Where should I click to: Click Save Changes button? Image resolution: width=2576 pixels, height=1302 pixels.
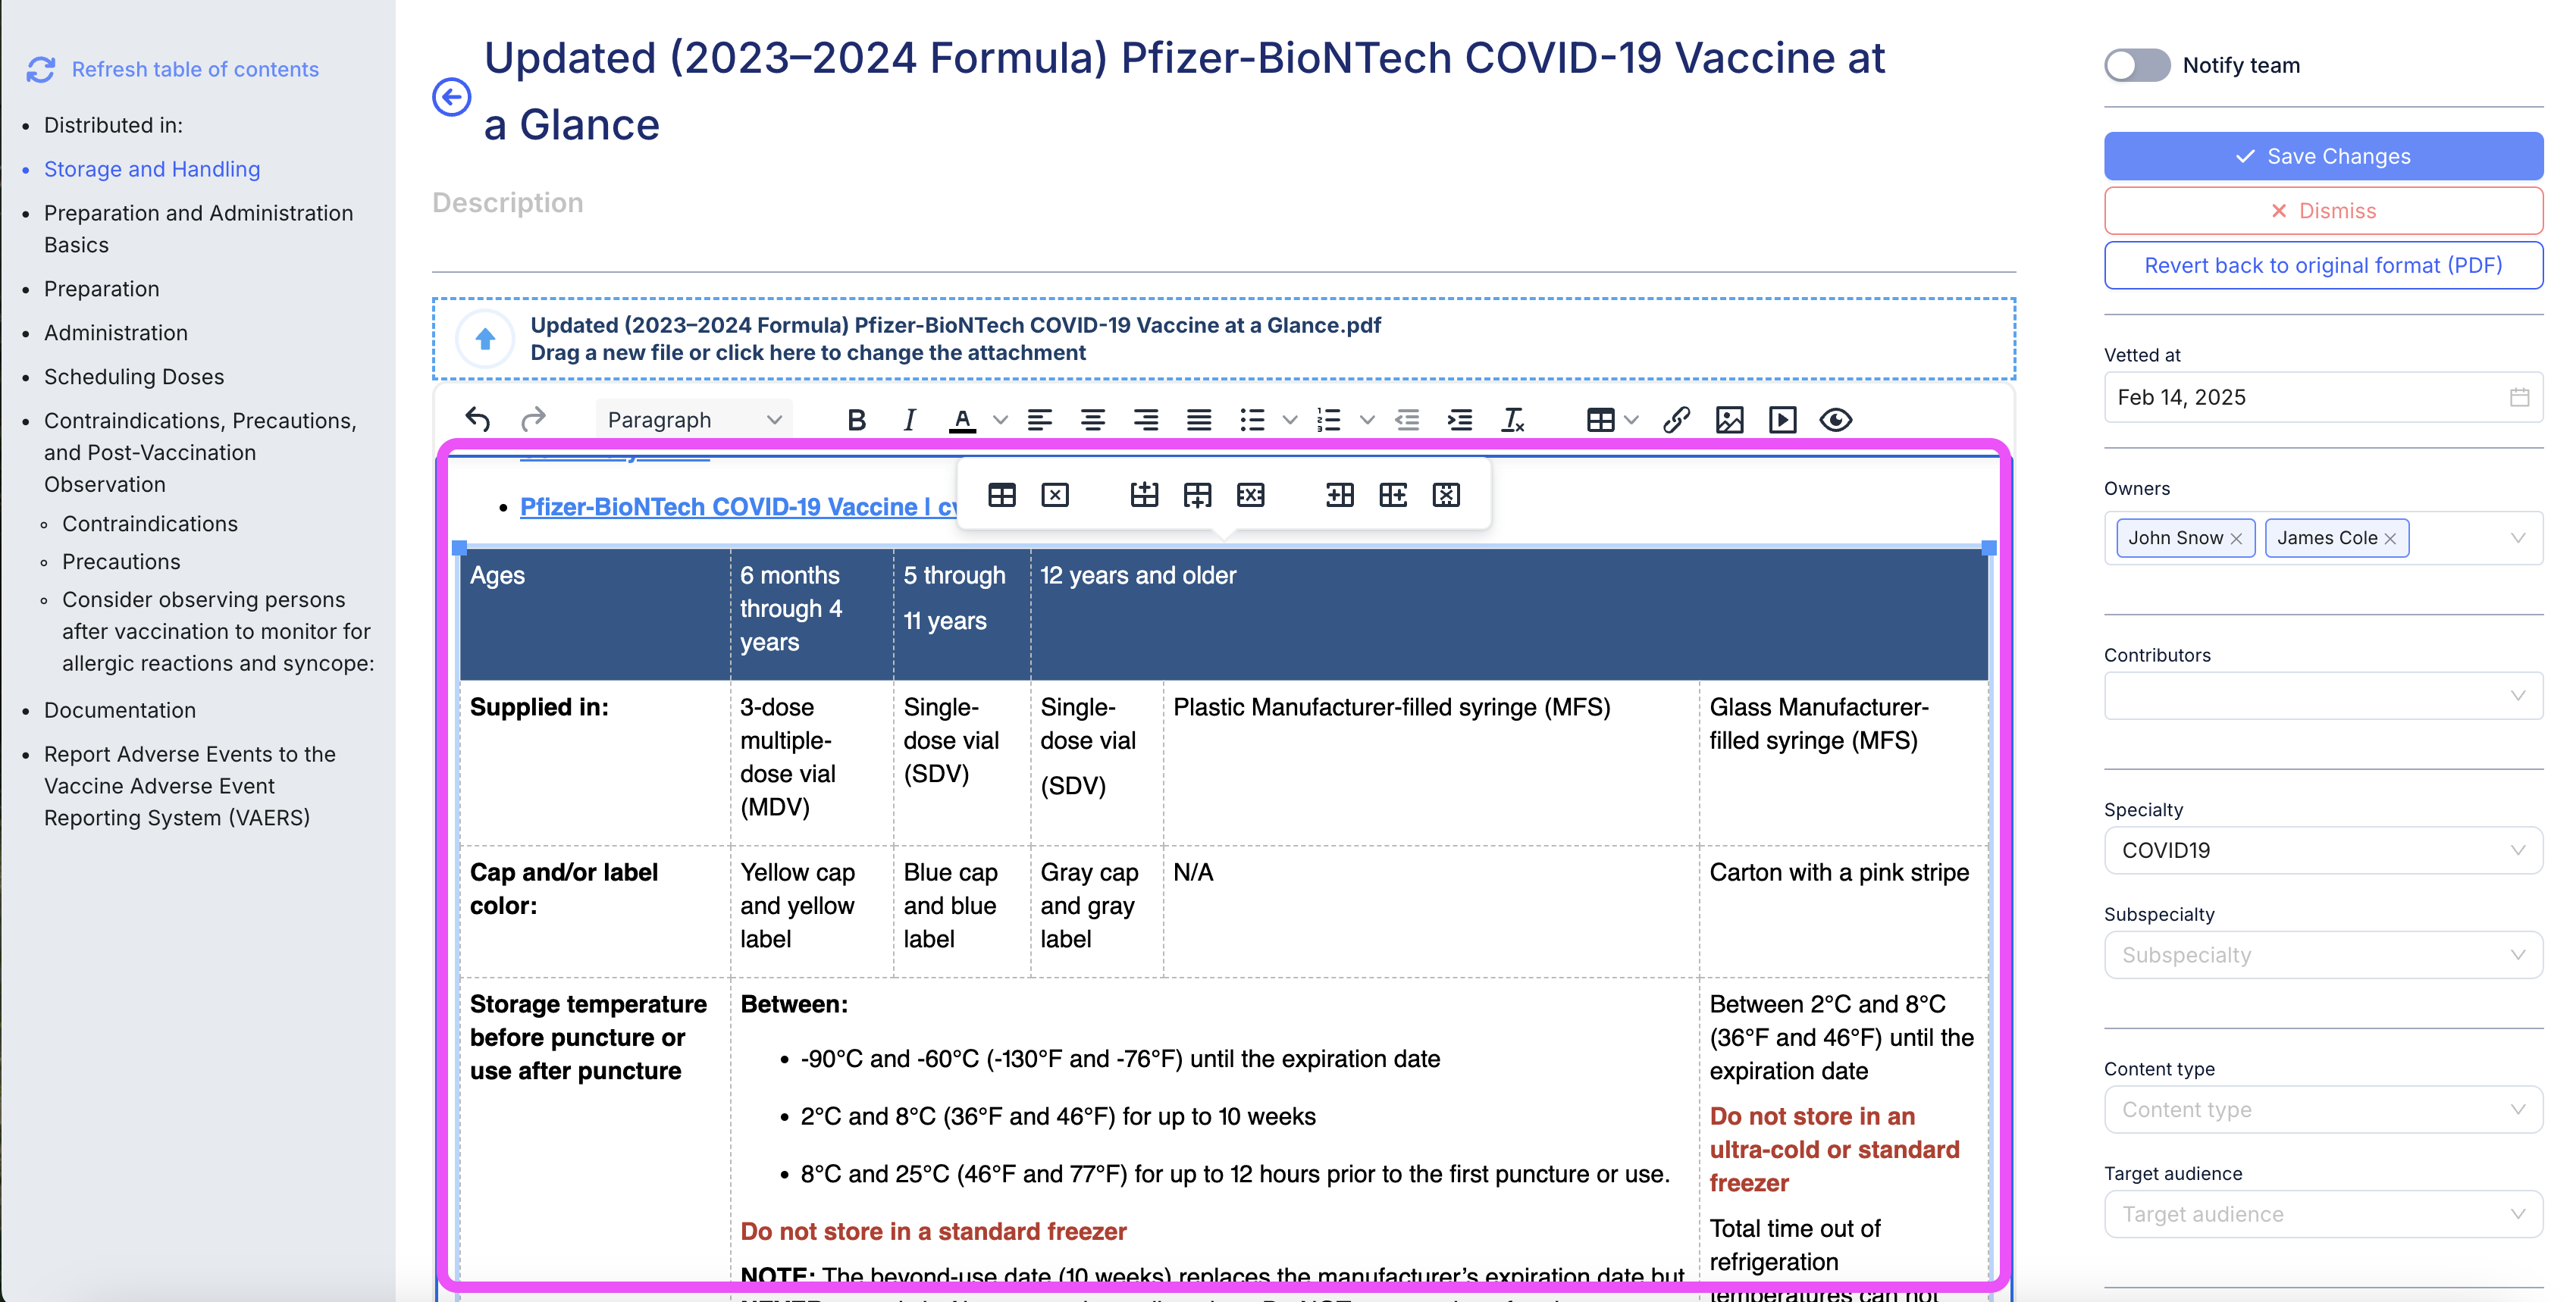pos(2323,156)
